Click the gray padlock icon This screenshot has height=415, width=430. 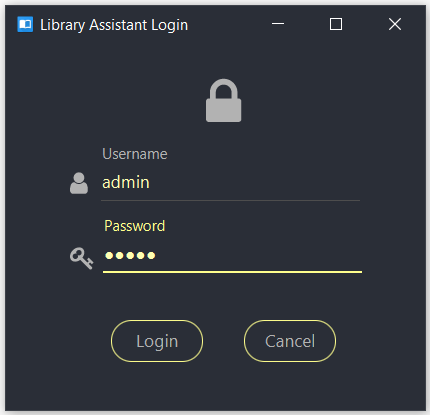tap(223, 100)
